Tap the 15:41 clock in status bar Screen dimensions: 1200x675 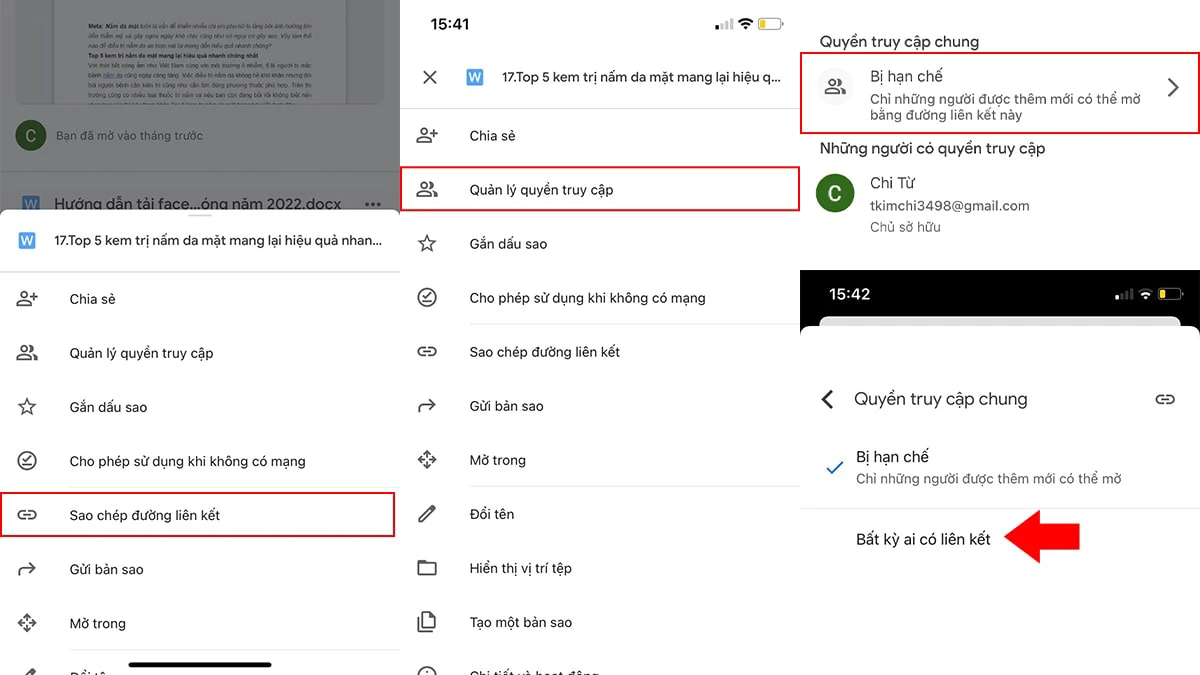click(449, 23)
